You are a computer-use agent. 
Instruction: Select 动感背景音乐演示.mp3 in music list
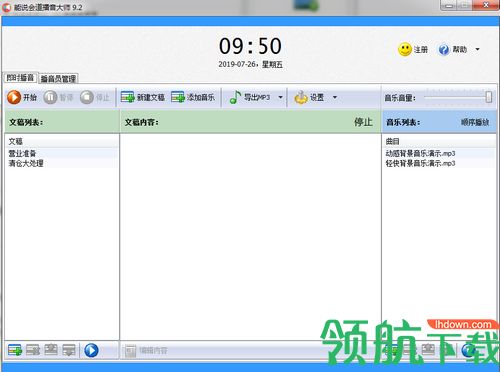pyautogui.click(x=439, y=153)
